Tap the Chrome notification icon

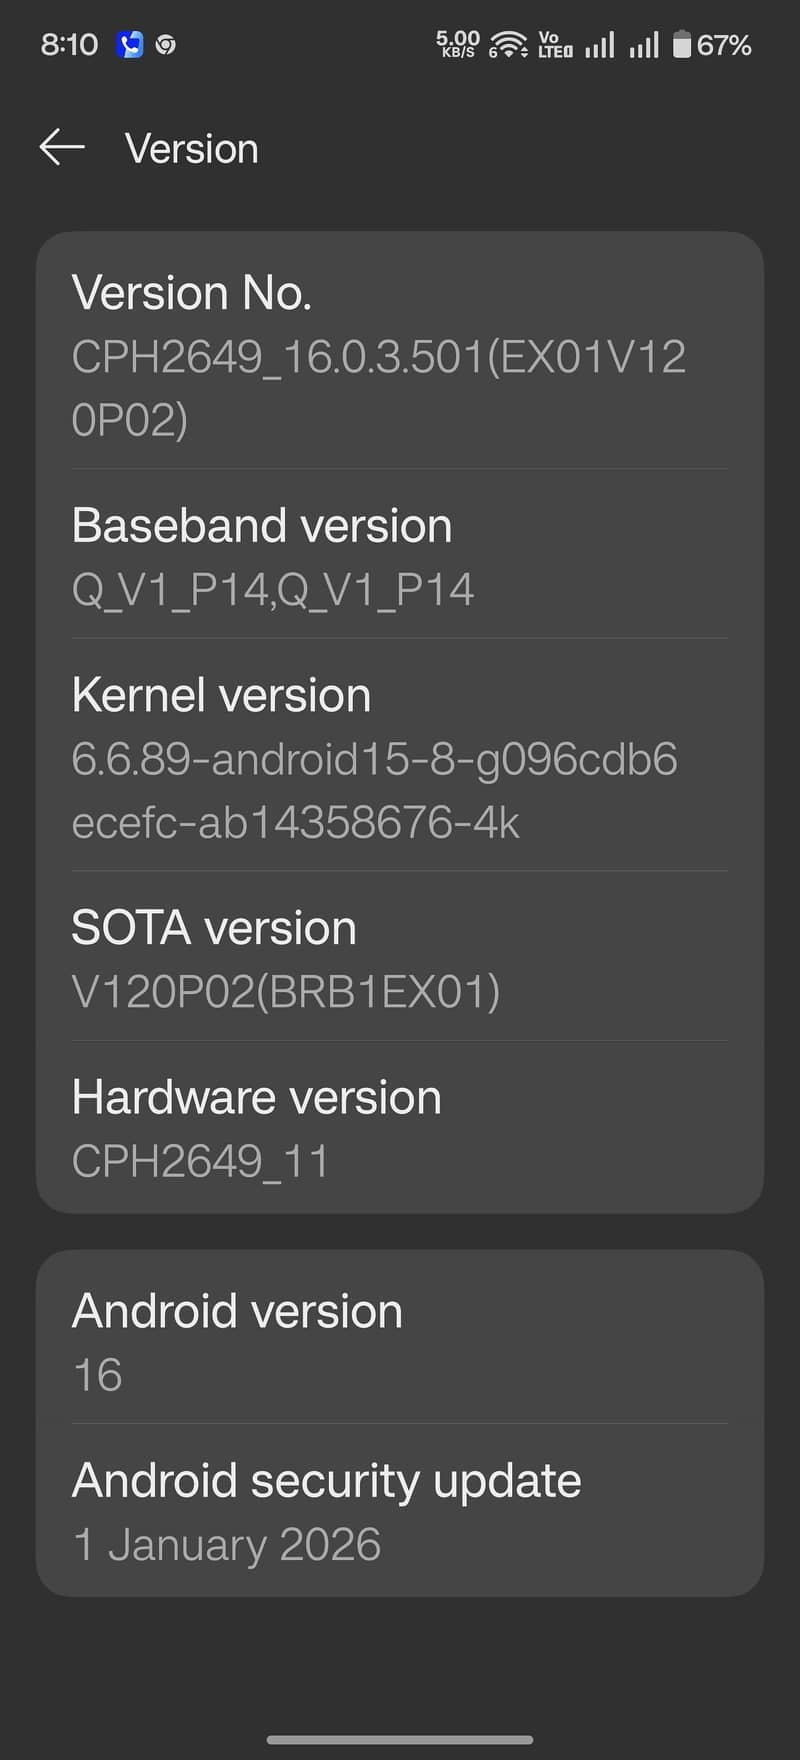pos(166,45)
